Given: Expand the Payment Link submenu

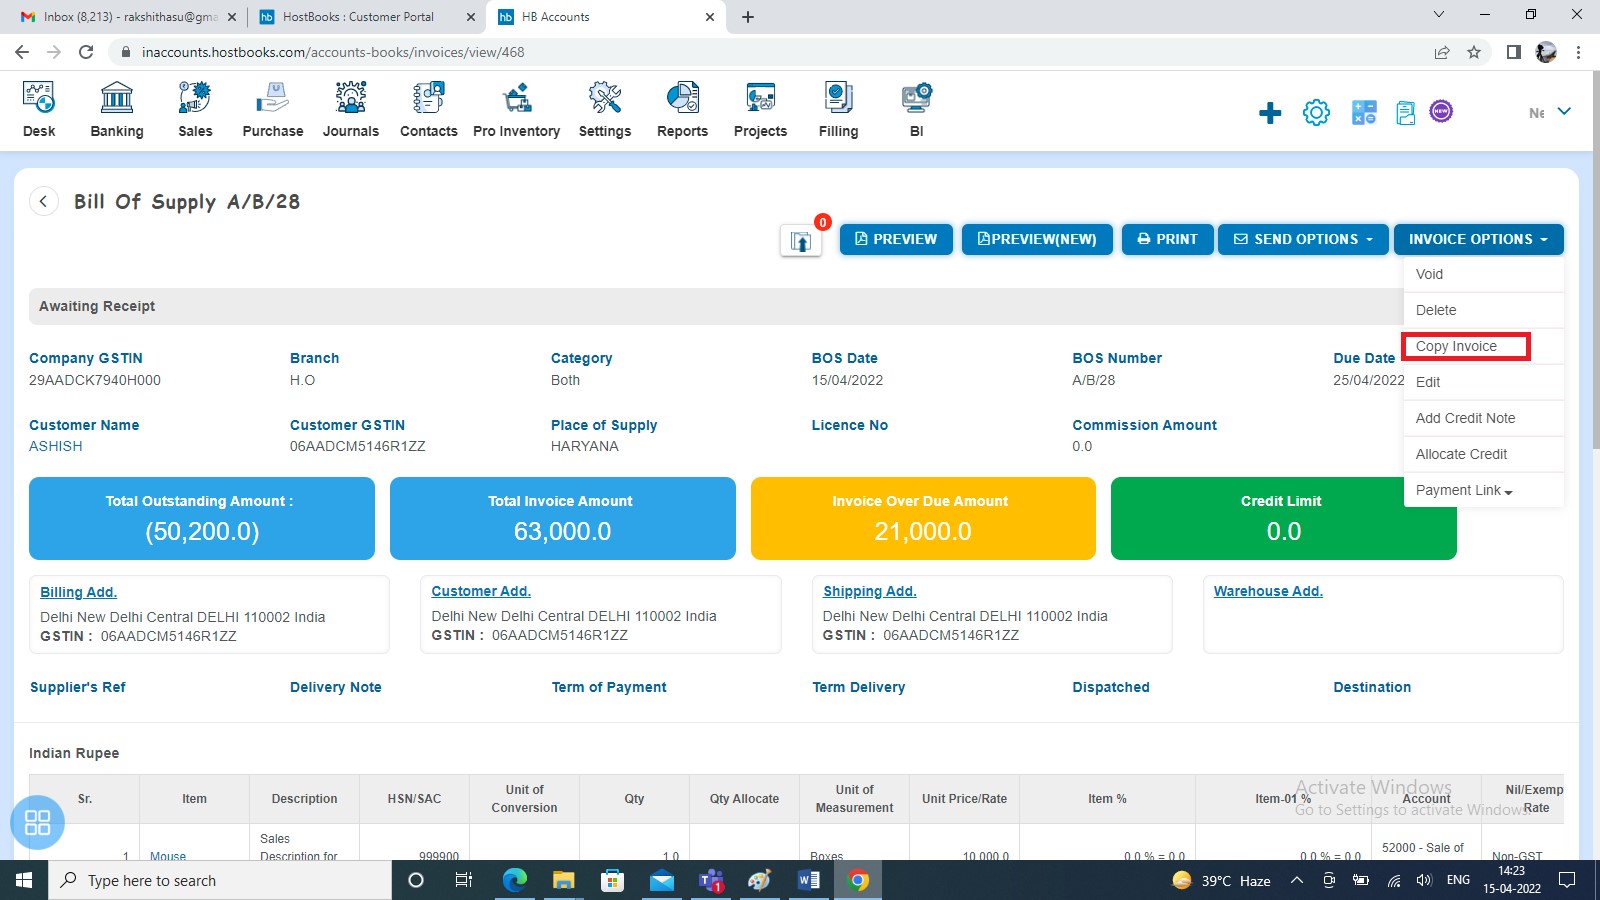Looking at the screenshot, I should pos(1464,490).
